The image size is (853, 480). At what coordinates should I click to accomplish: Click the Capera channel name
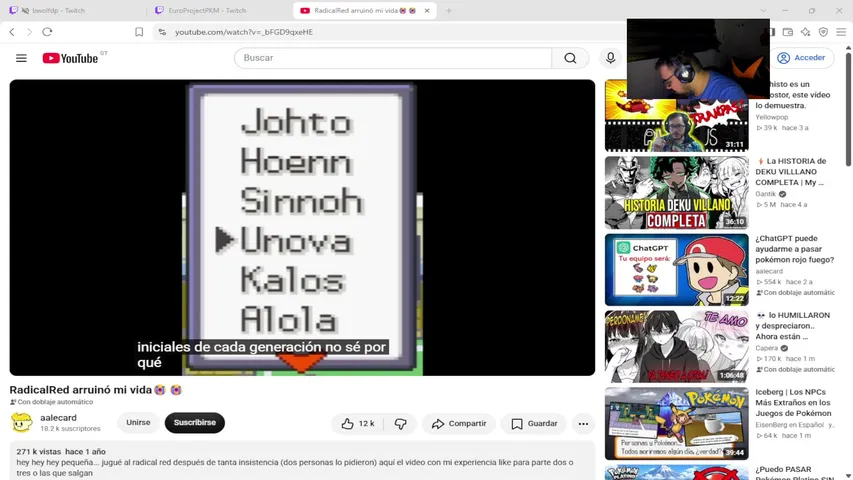(767, 348)
